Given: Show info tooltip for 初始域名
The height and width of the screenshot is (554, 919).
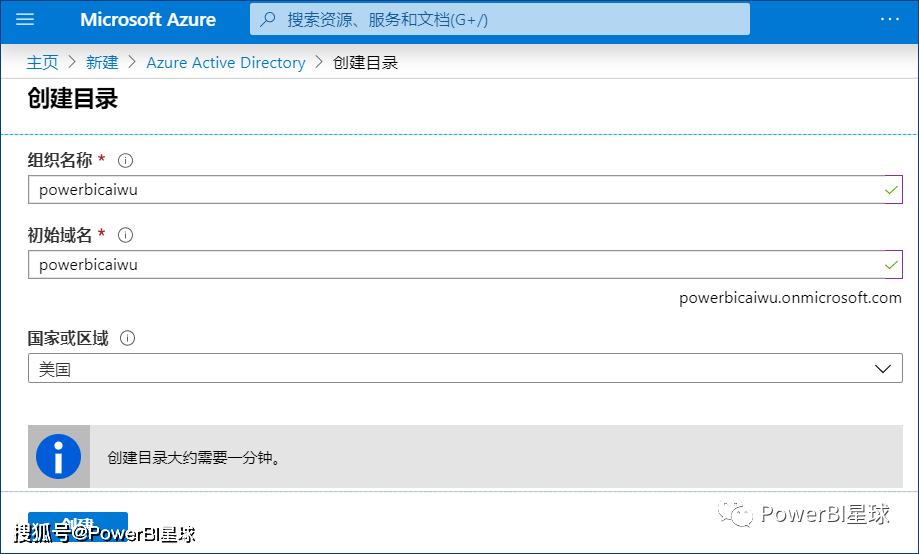Looking at the screenshot, I should point(125,235).
